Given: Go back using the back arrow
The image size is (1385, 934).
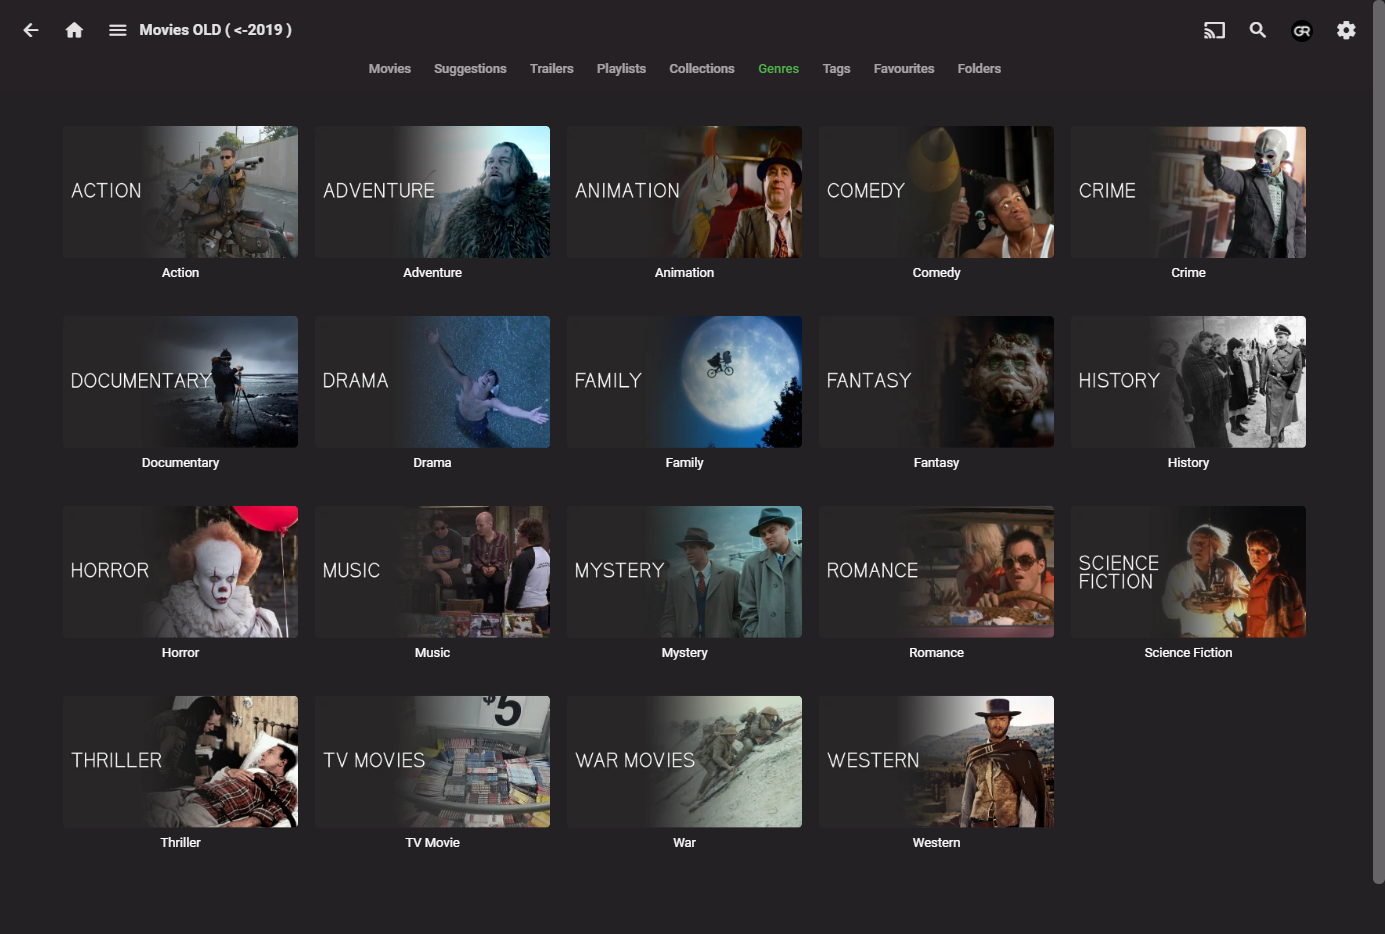Looking at the screenshot, I should (31, 30).
